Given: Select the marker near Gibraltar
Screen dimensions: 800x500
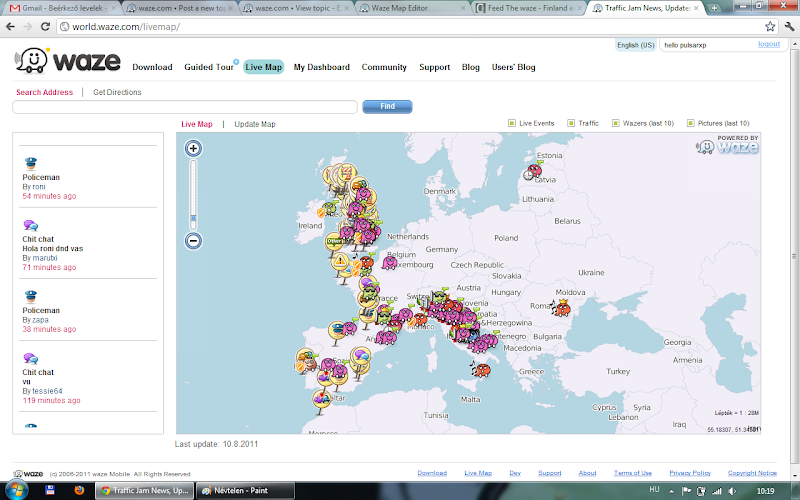Looking at the screenshot, I should point(322,398).
